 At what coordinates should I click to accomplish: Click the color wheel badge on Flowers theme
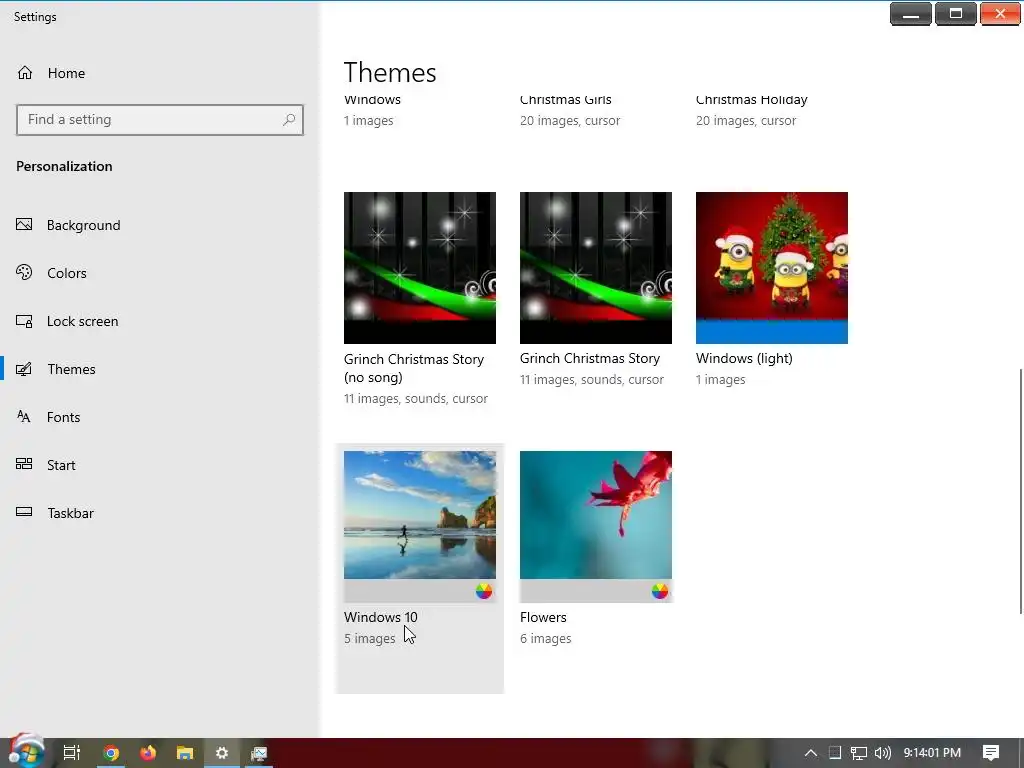click(x=660, y=591)
